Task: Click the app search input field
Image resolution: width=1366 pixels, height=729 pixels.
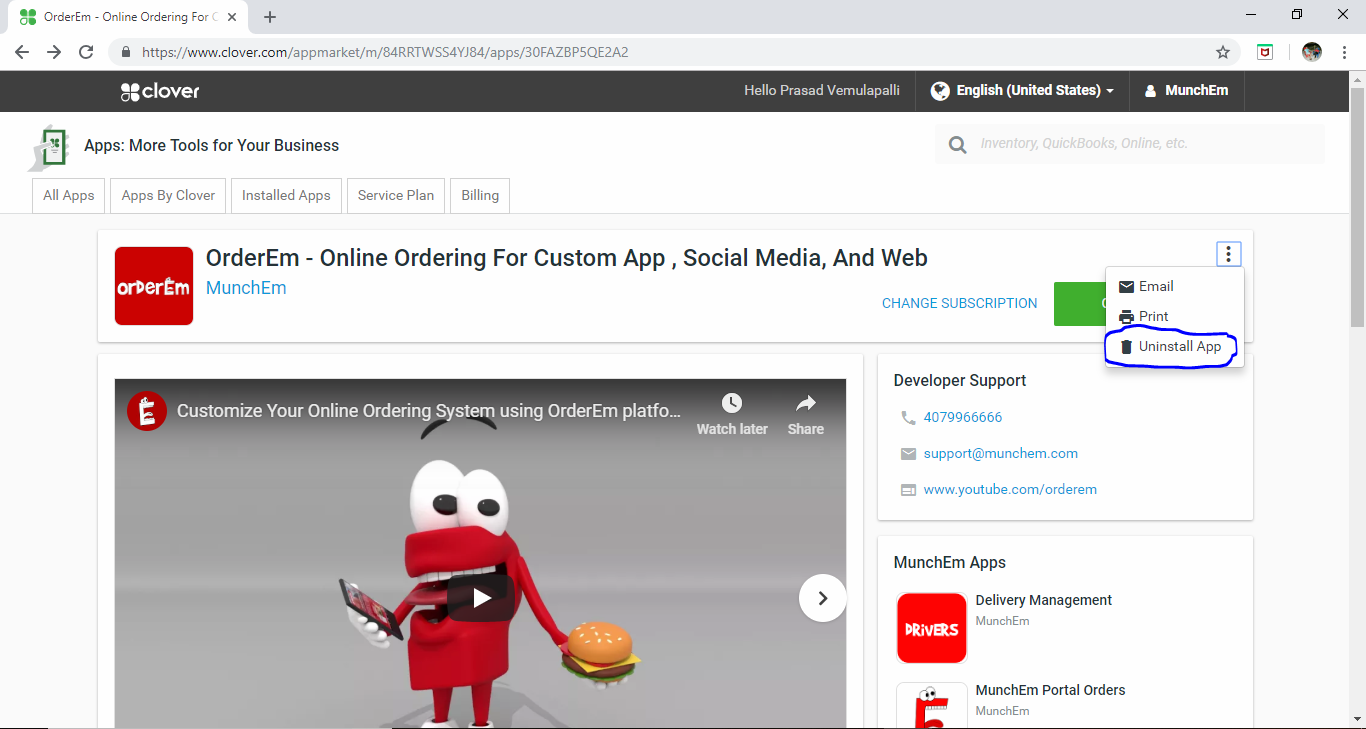Action: tap(1140, 144)
